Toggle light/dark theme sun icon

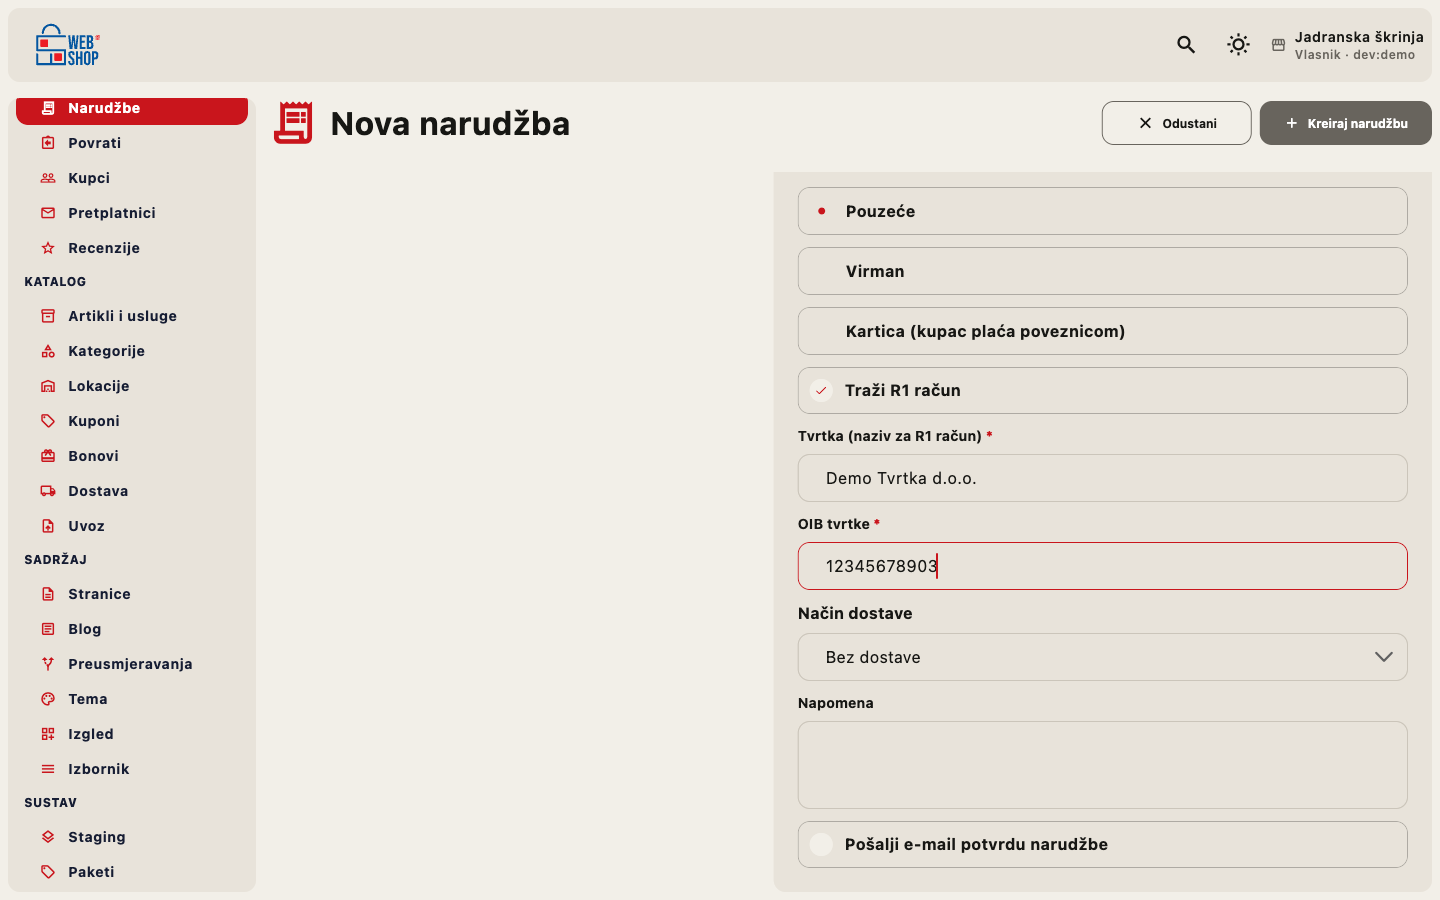tap(1238, 44)
